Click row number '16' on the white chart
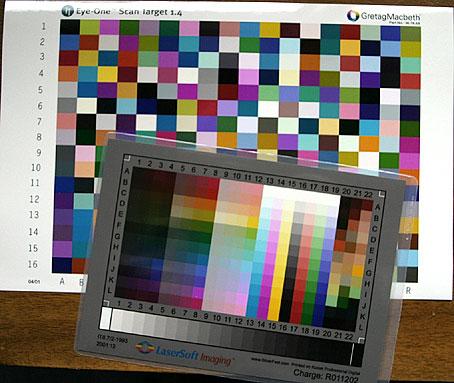Viewport: 454px width, 383px height. point(32,264)
